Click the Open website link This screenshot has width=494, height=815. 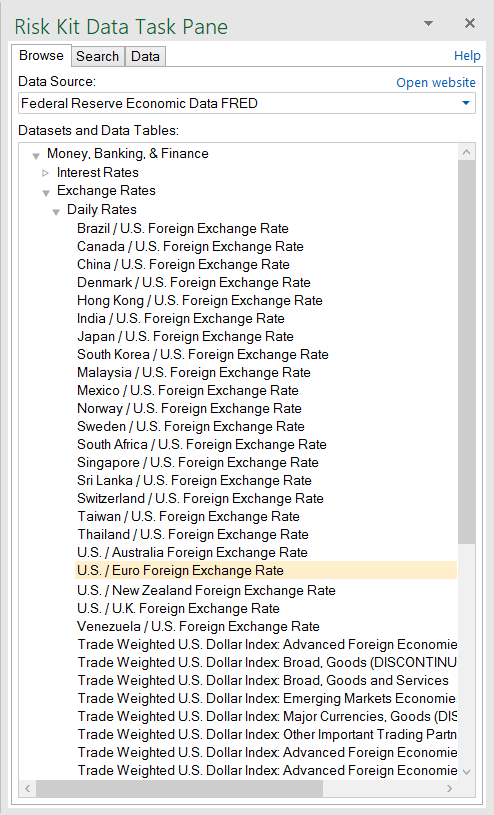[x=436, y=83]
